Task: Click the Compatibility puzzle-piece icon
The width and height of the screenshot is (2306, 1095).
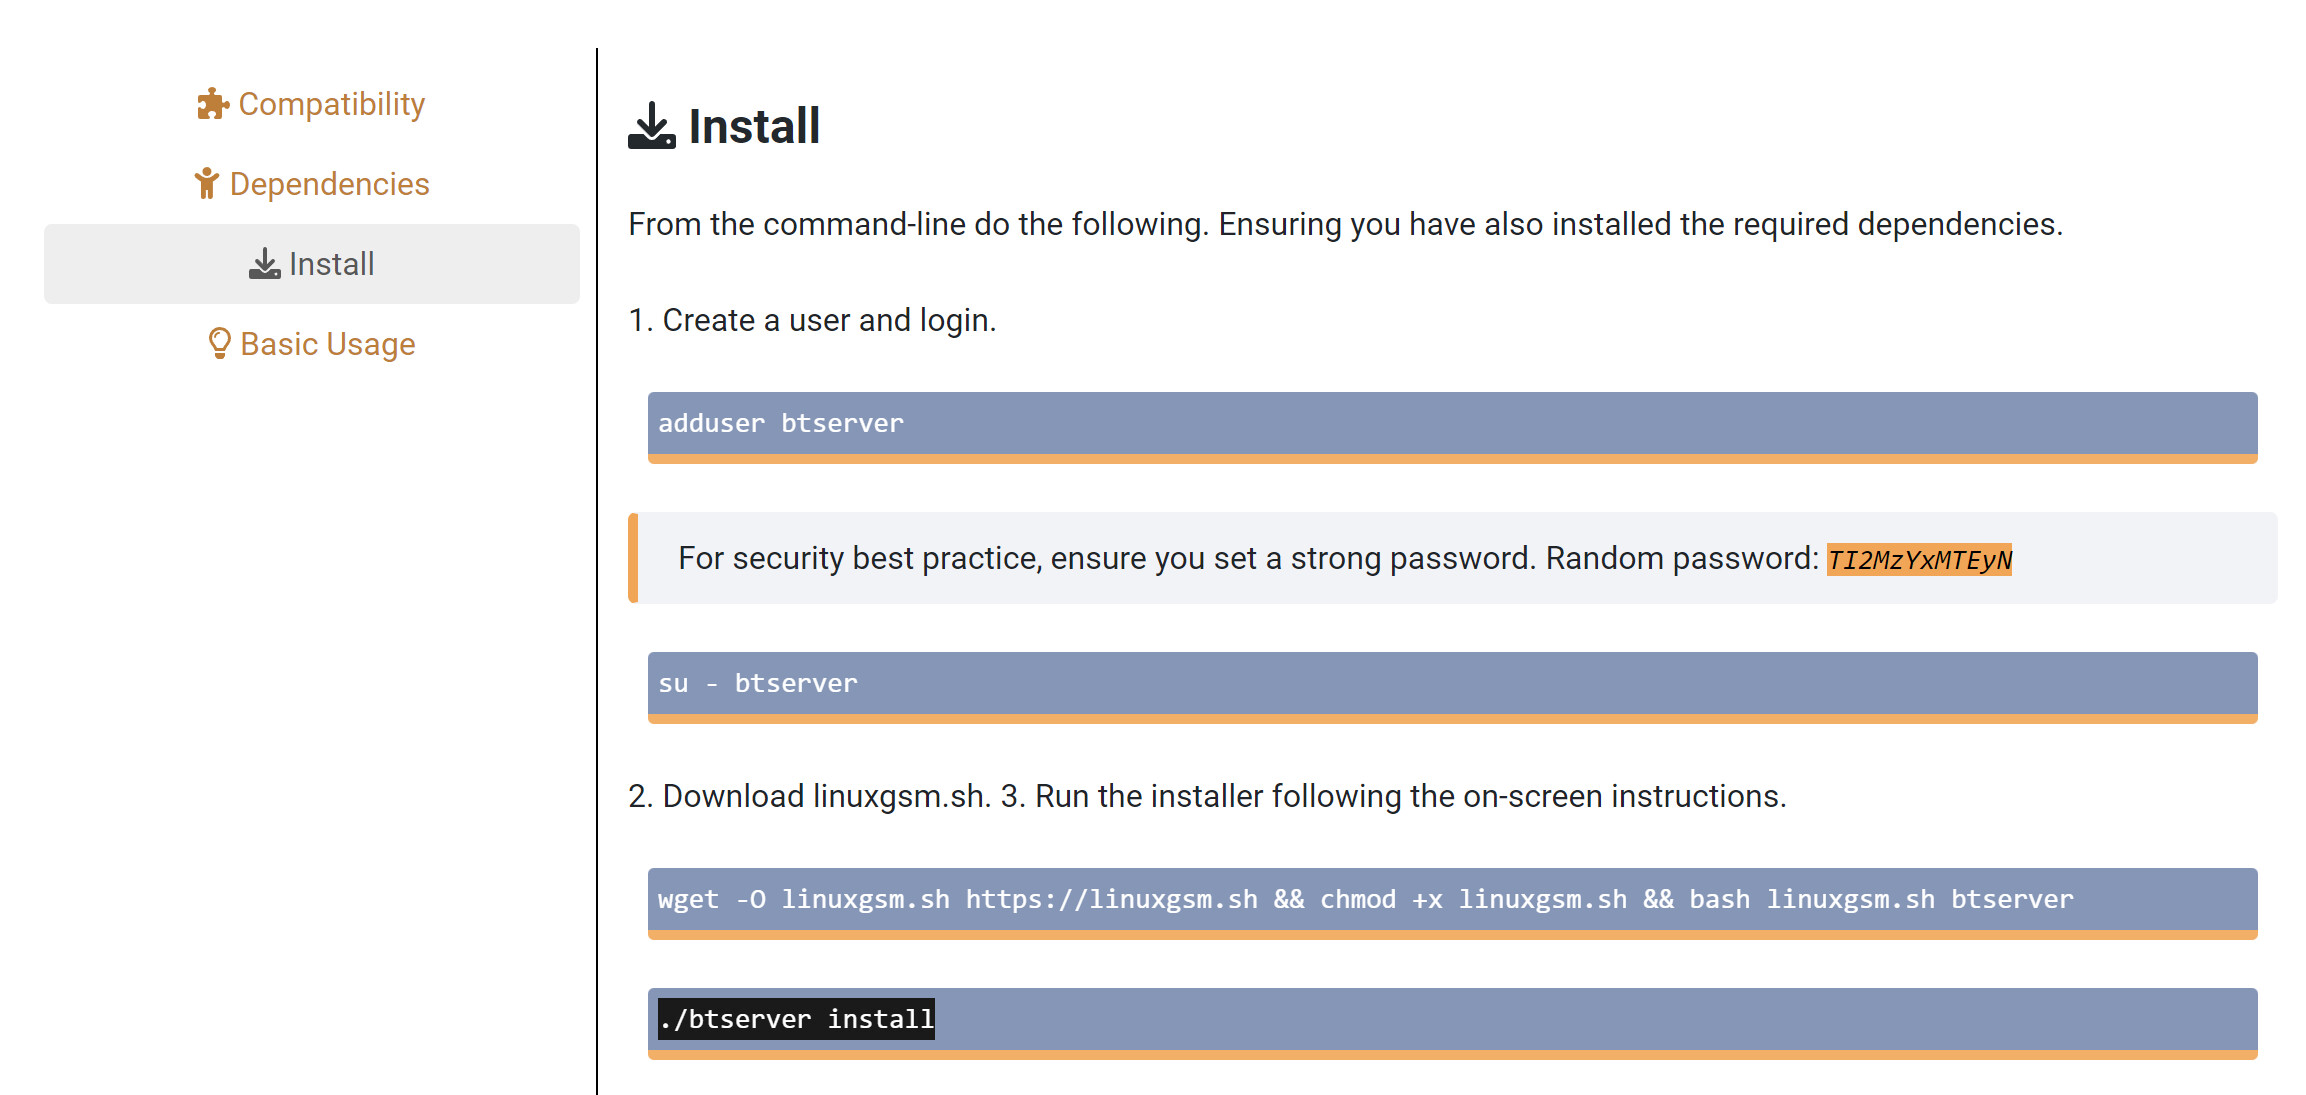Action: click(x=212, y=104)
